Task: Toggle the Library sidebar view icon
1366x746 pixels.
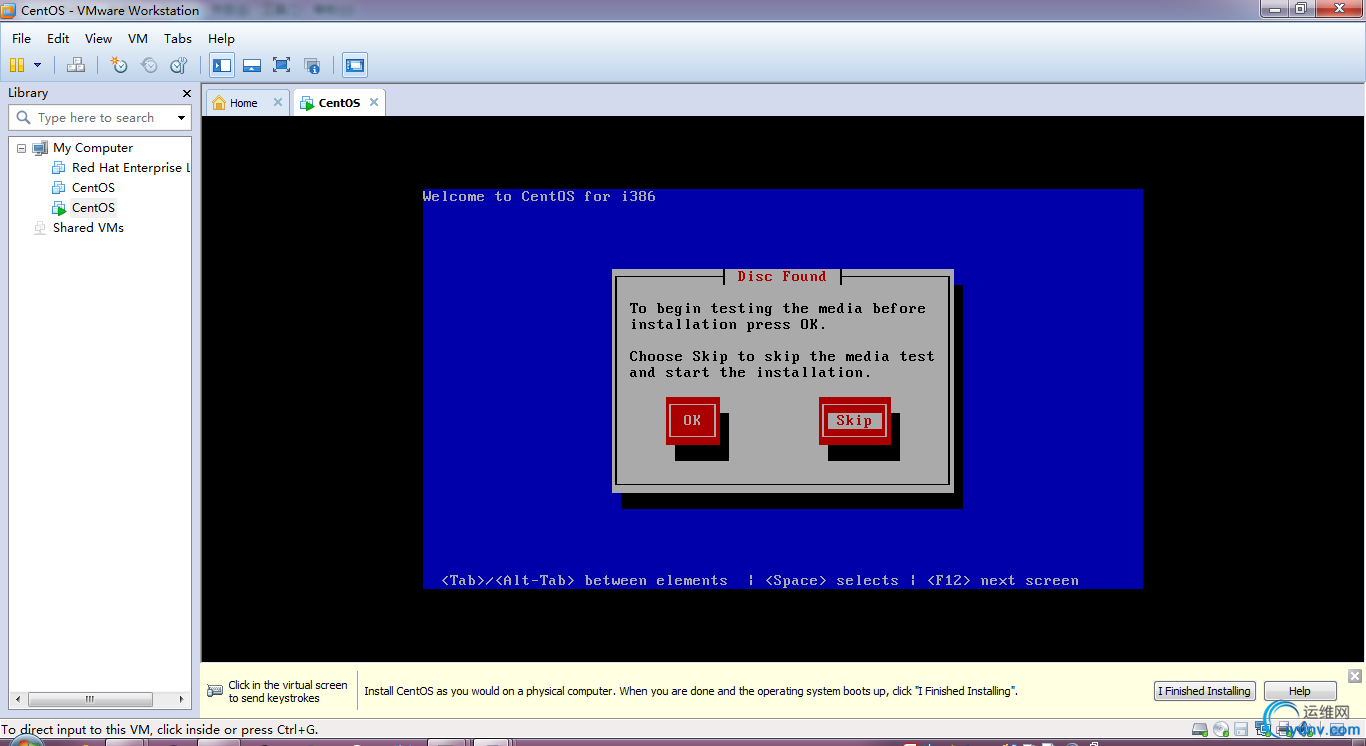Action: [x=222, y=65]
